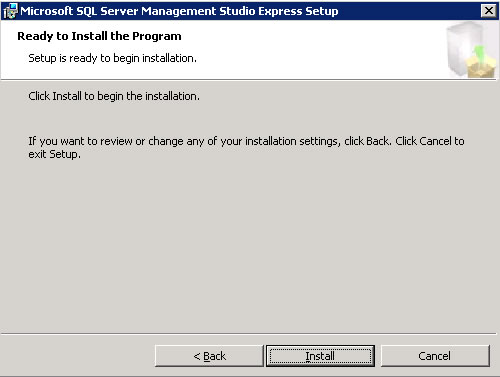Click the software box graphic in header

(471, 49)
